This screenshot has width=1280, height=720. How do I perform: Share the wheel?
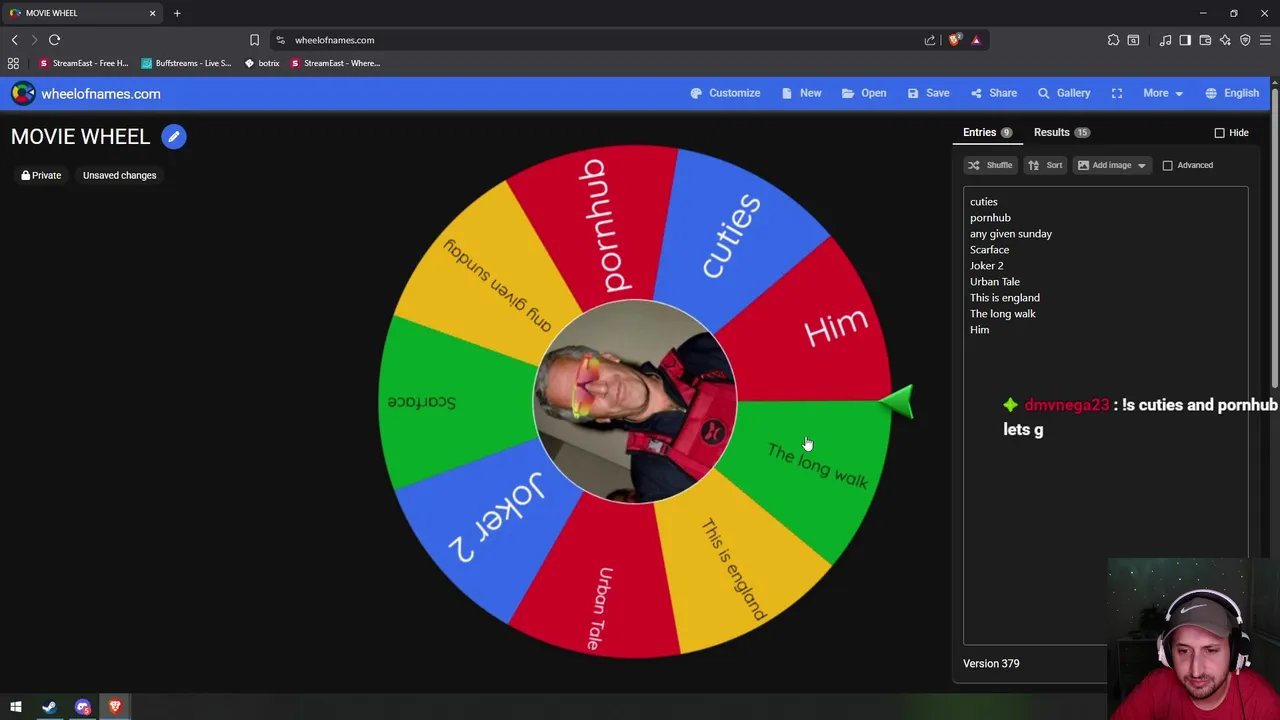[993, 93]
